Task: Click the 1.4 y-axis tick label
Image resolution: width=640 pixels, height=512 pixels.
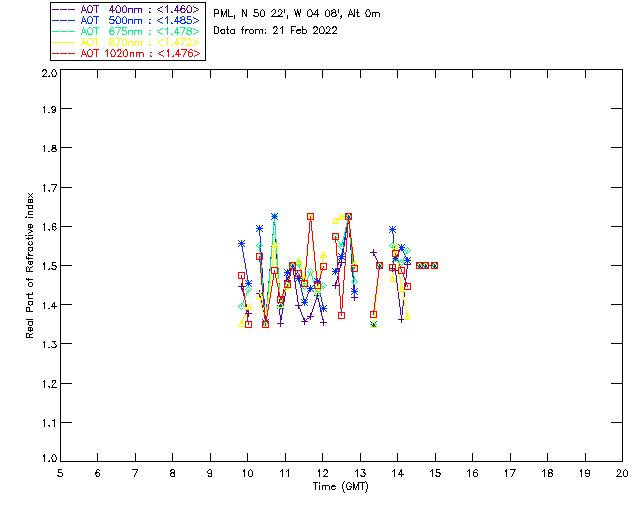Action: click(49, 305)
